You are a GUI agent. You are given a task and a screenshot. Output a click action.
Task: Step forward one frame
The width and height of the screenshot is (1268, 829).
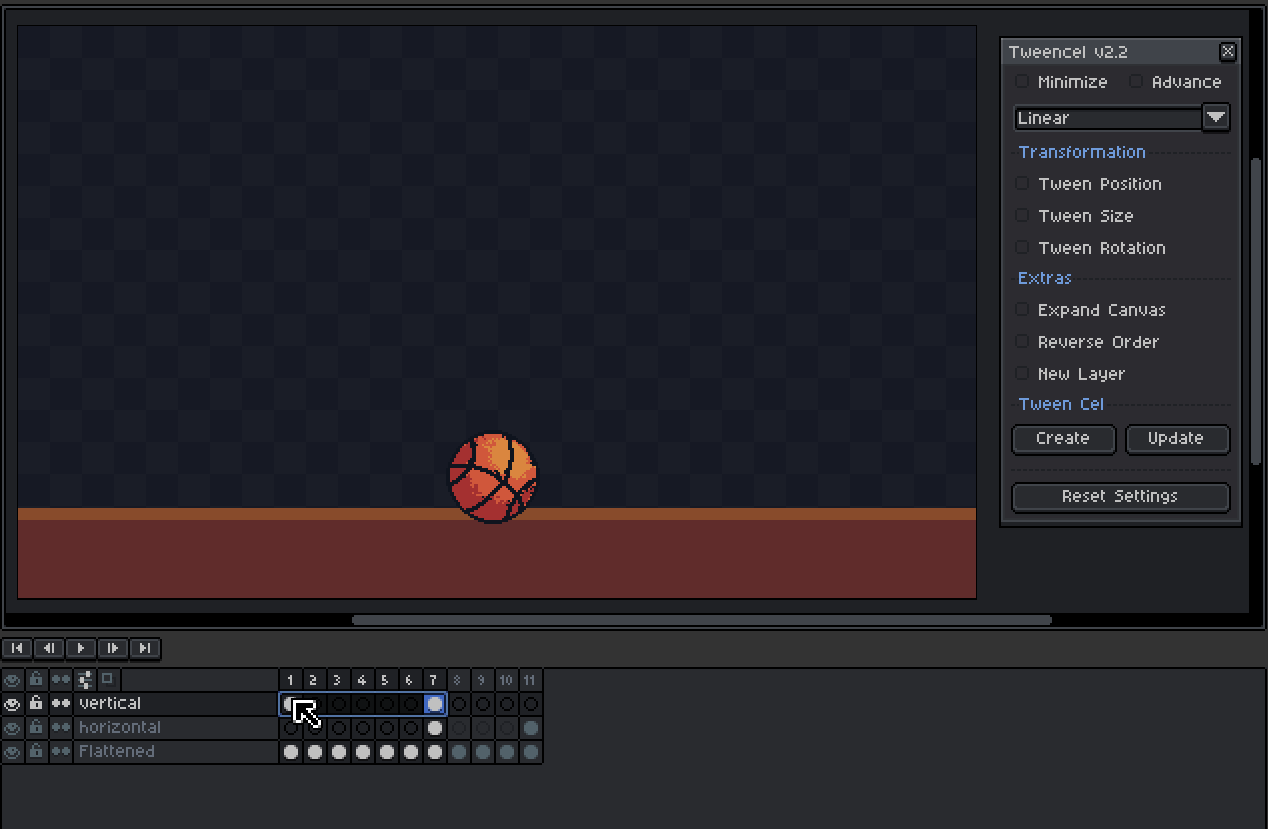pos(112,648)
